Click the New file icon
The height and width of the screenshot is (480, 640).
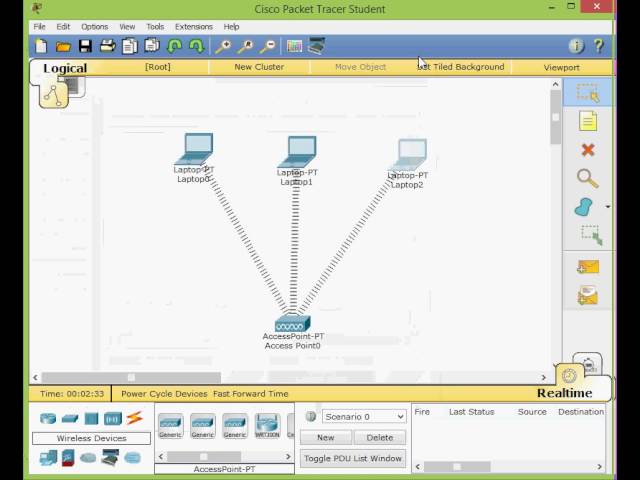pos(41,46)
